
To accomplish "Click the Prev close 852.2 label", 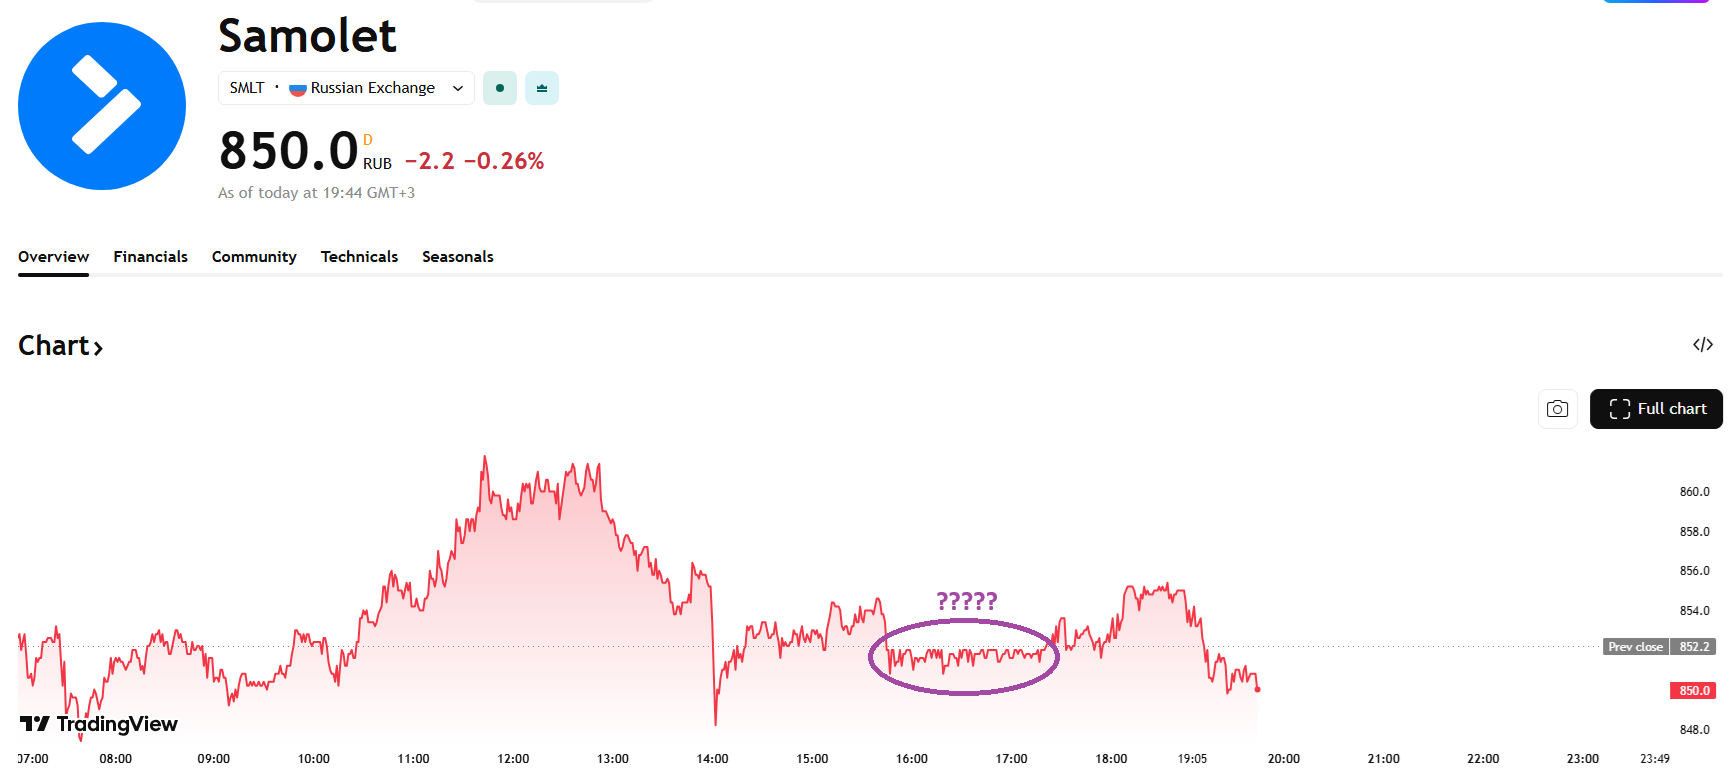I will coord(1659,647).
